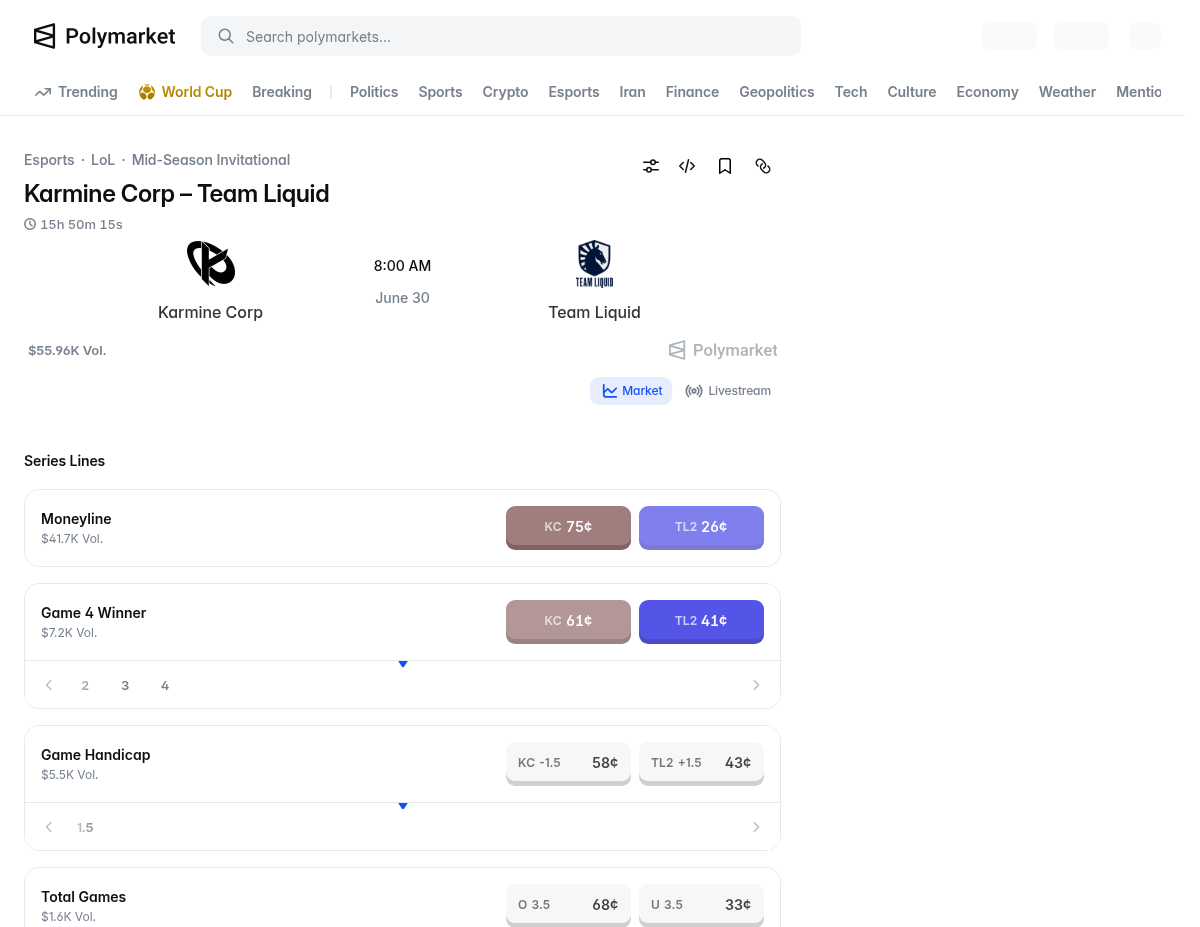Open the Sports category
The width and height of the screenshot is (1200, 927).
(x=440, y=92)
